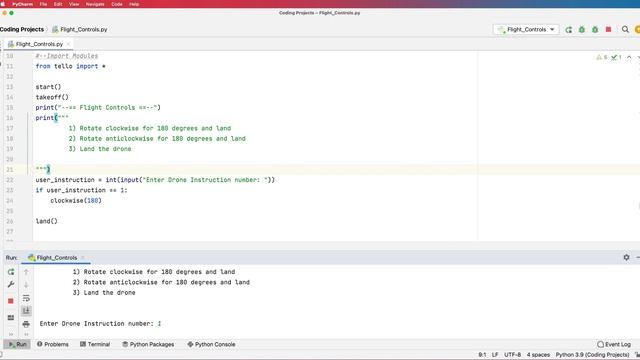Toggle soft-wrap in the Run console
Viewport: 640px width, 360px height.
pos(26,298)
